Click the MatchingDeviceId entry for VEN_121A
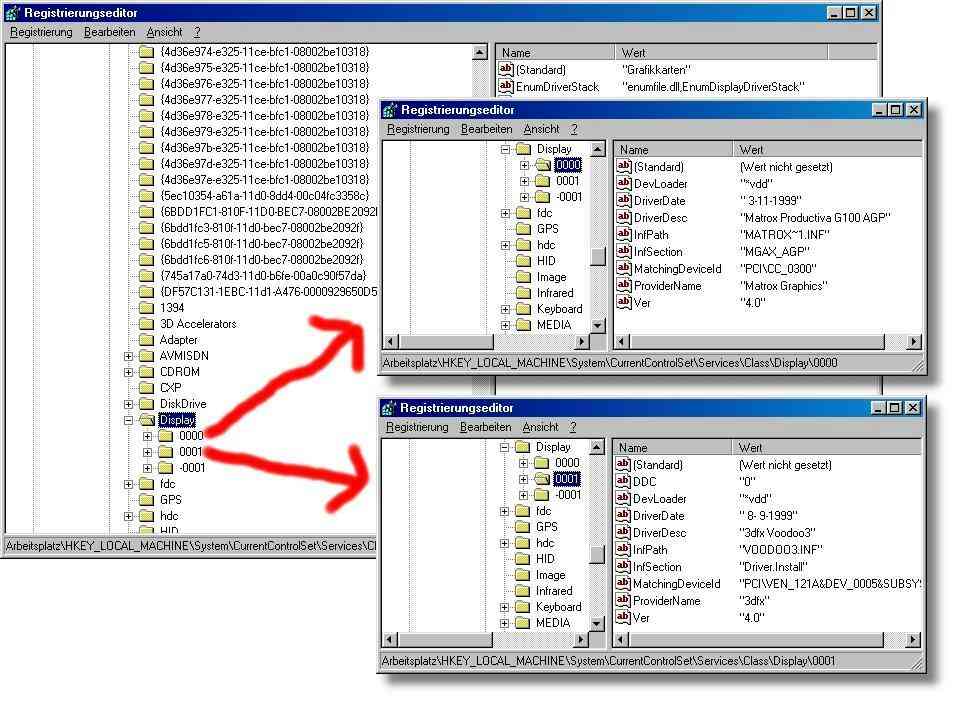 (x=676, y=584)
